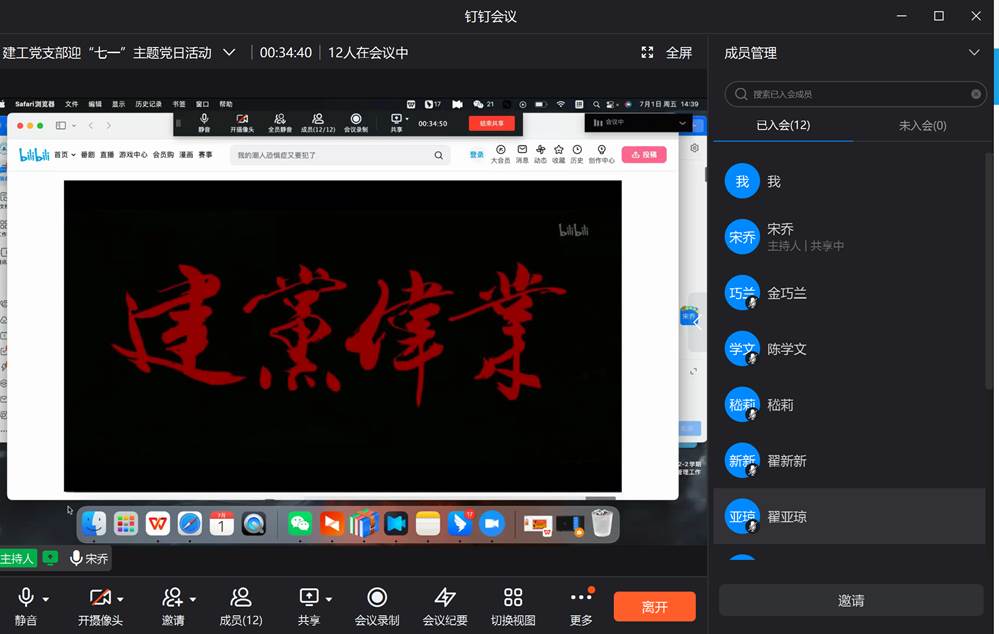
Task: Click DingTalk icon in dock with badge
Action: pyautogui.click(x=459, y=524)
